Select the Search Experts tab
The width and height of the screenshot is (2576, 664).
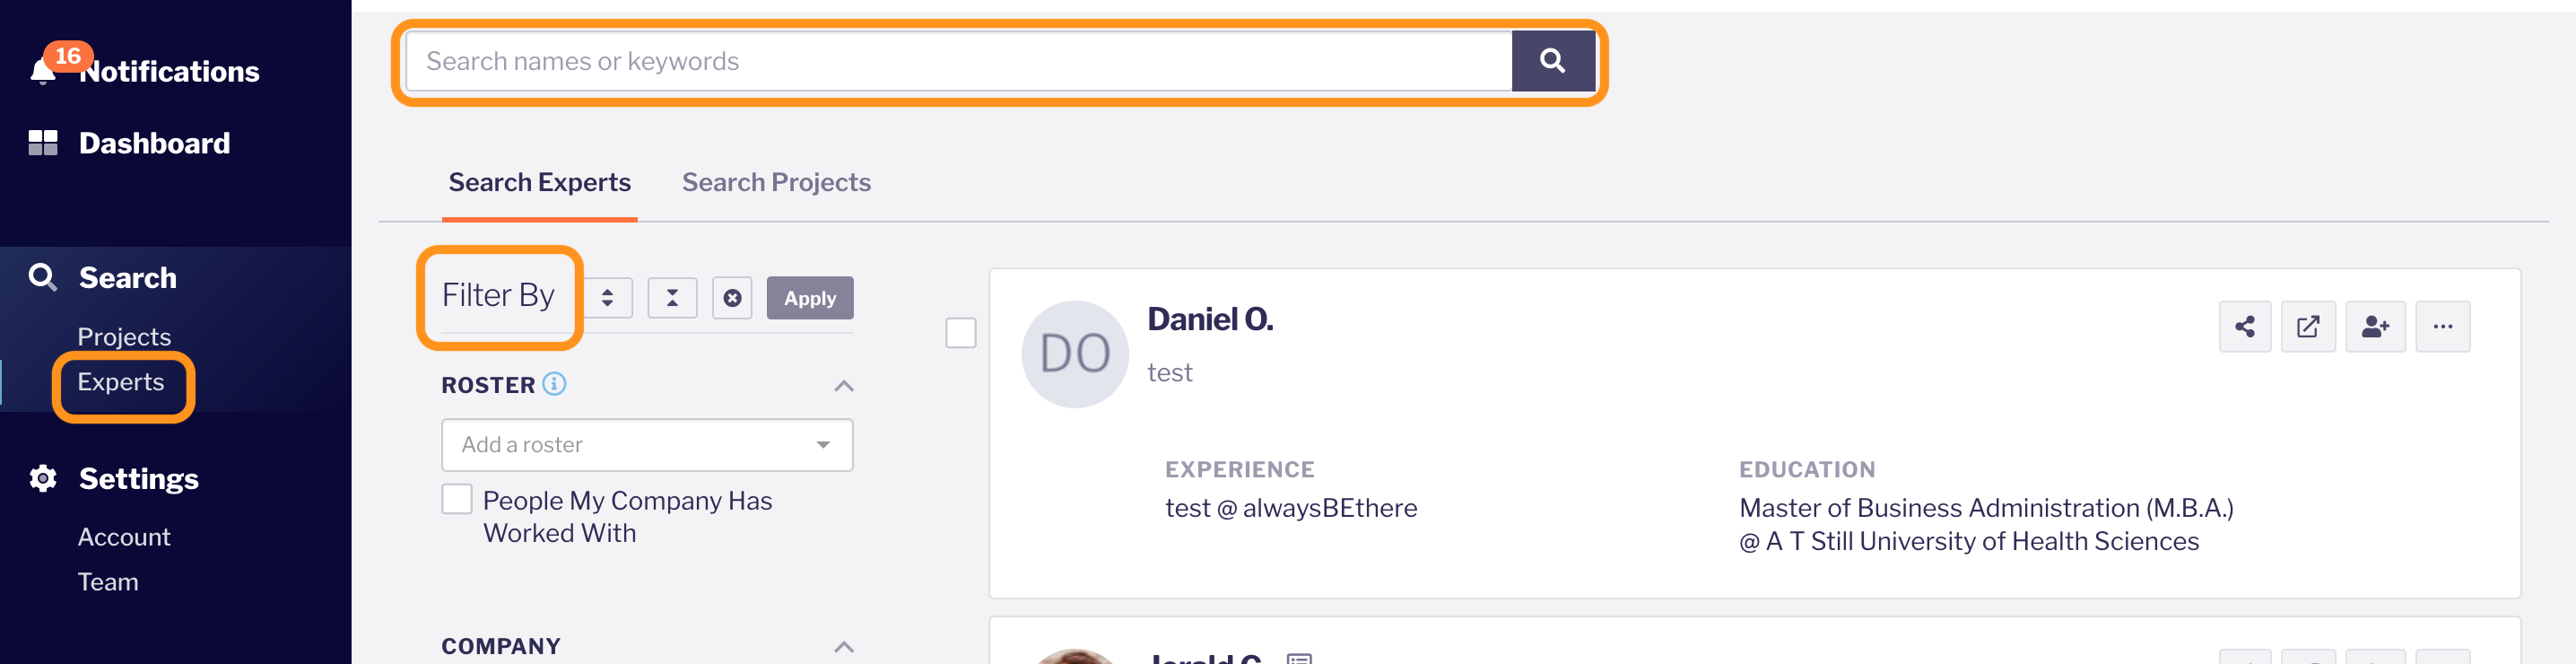pyautogui.click(x=539, y=182)
